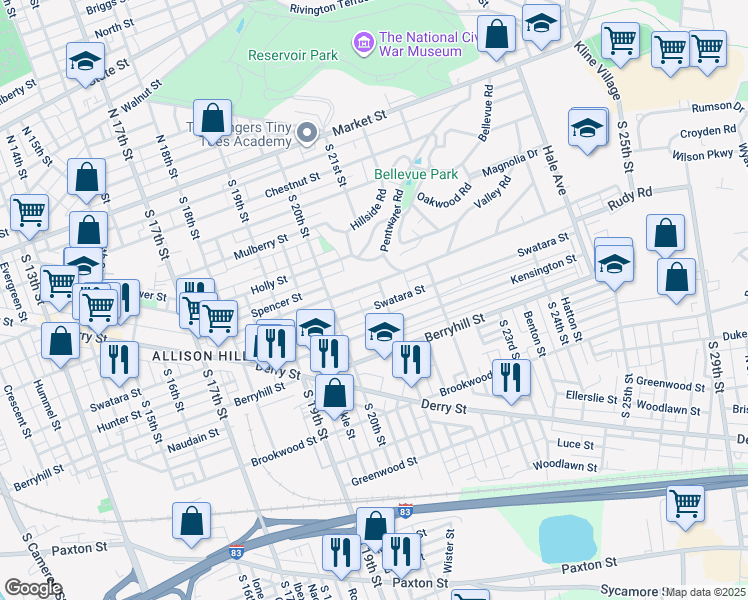Open shopping cart marker south of I-83 at far right
748x600 pixels.
pyautogui.click(x=686, y=507)
